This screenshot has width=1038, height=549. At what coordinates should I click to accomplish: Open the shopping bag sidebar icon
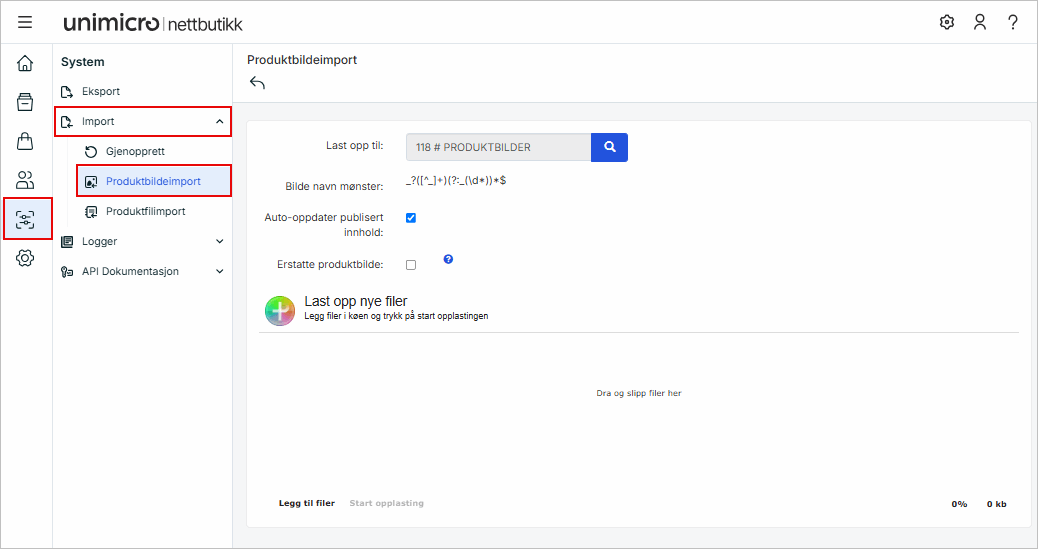[x=25, y=140]
